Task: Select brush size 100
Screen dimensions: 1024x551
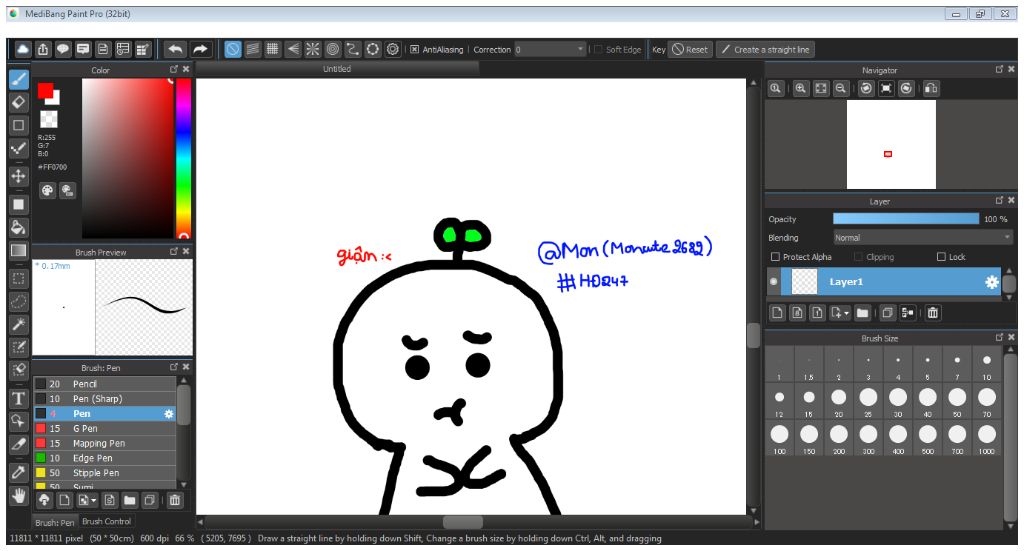Action: tap(779, 439)
